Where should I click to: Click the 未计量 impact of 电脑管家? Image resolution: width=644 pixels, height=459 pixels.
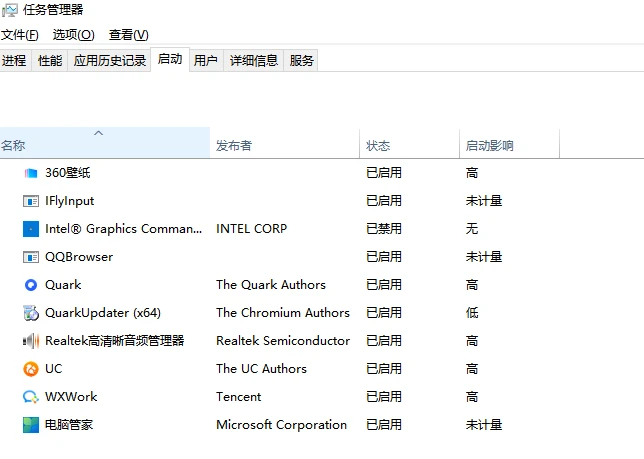484,425
